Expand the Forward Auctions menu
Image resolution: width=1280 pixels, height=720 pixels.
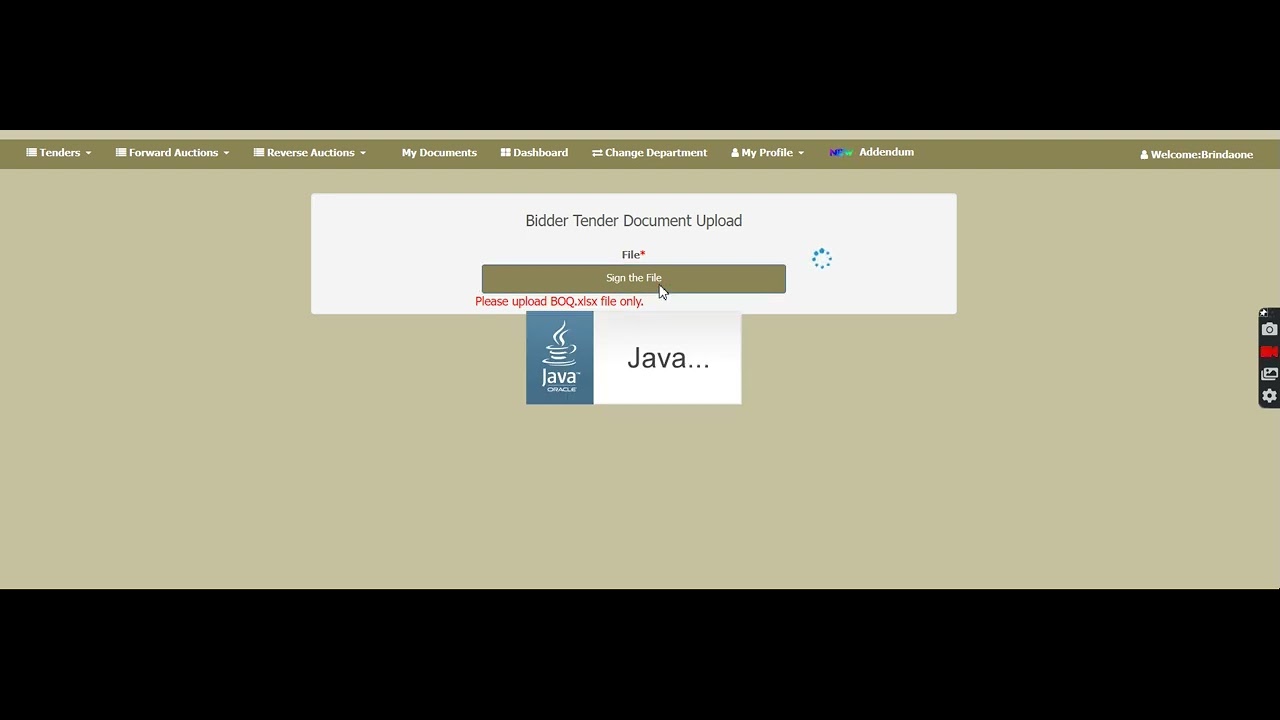[x=172, y=153]
